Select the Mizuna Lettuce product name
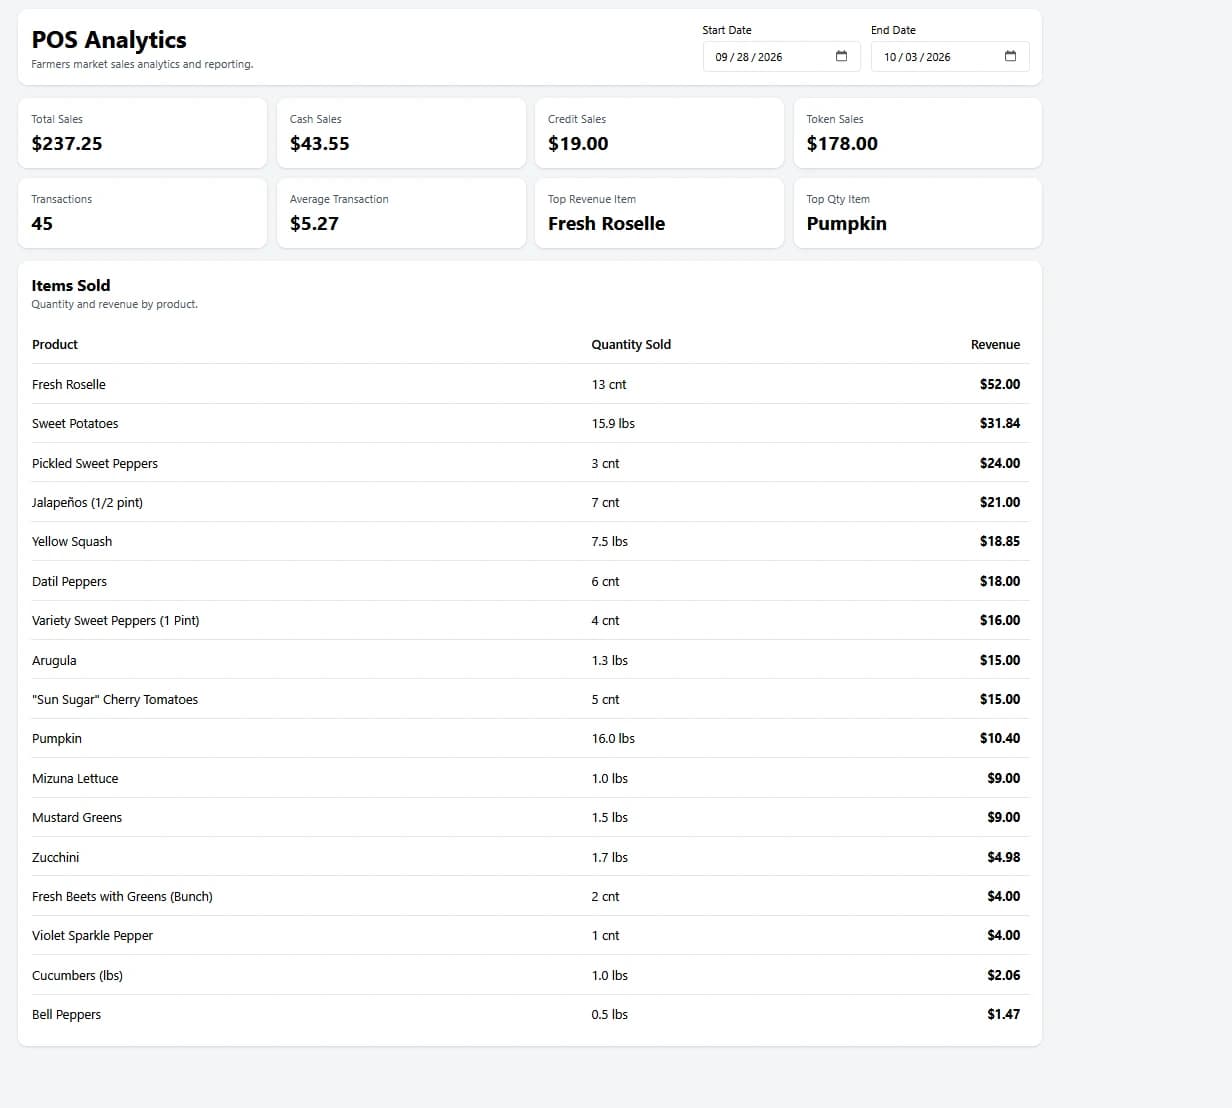Image resolution: width=1232 pixels, height=1108 pixels. (x=75, y=778)
